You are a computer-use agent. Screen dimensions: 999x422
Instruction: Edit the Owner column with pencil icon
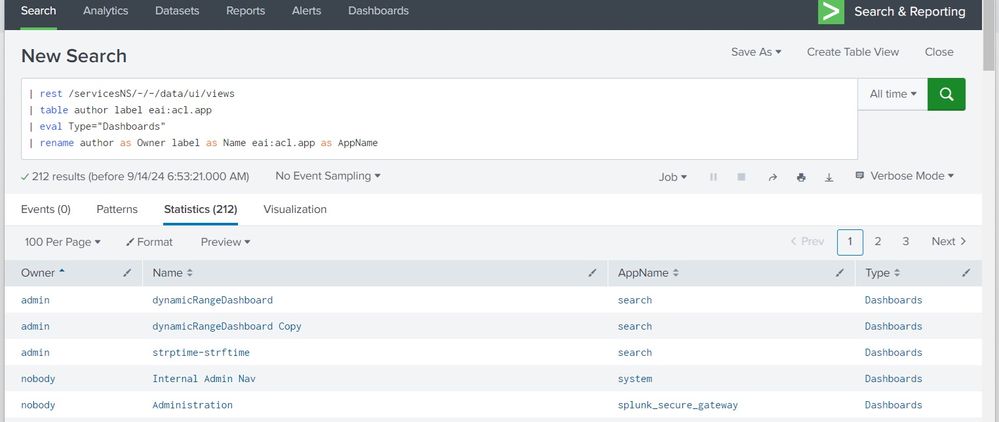click(127, 273)
